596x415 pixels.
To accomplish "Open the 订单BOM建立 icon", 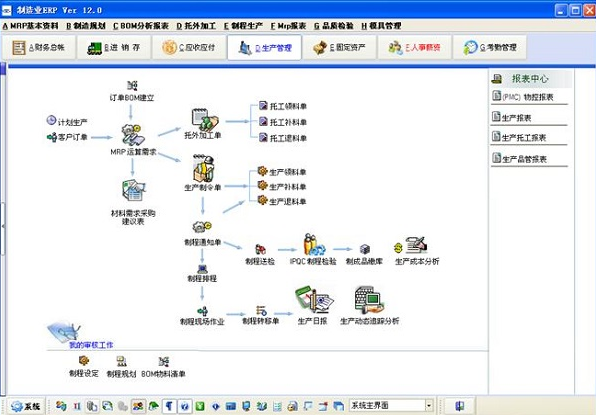I will pyautogui.click(x=132, y=86).
